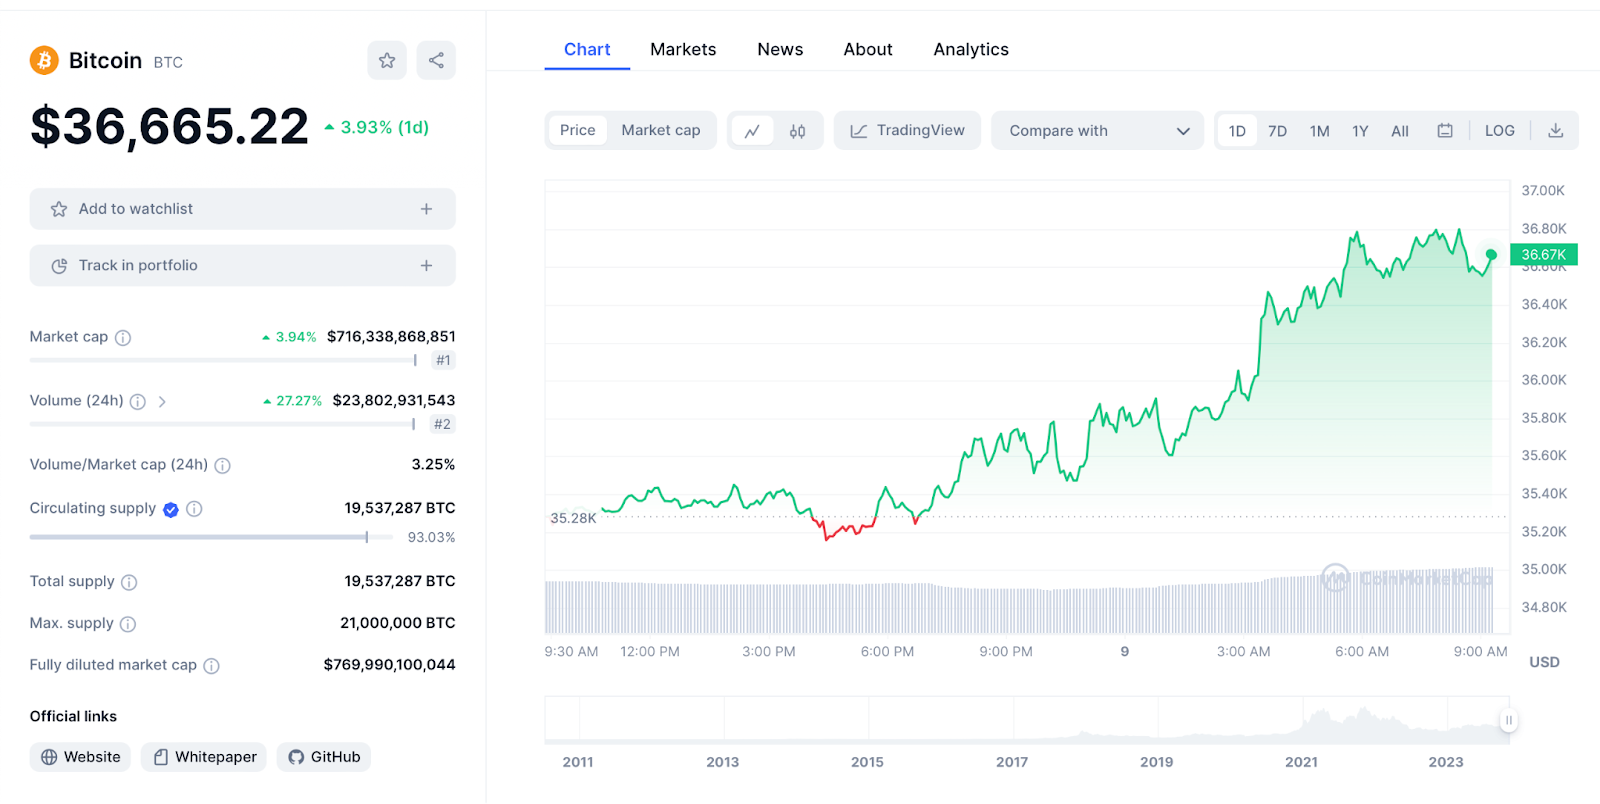Switch to candlestick chart icon
1600x804 pixels.
tap(797, 131)
